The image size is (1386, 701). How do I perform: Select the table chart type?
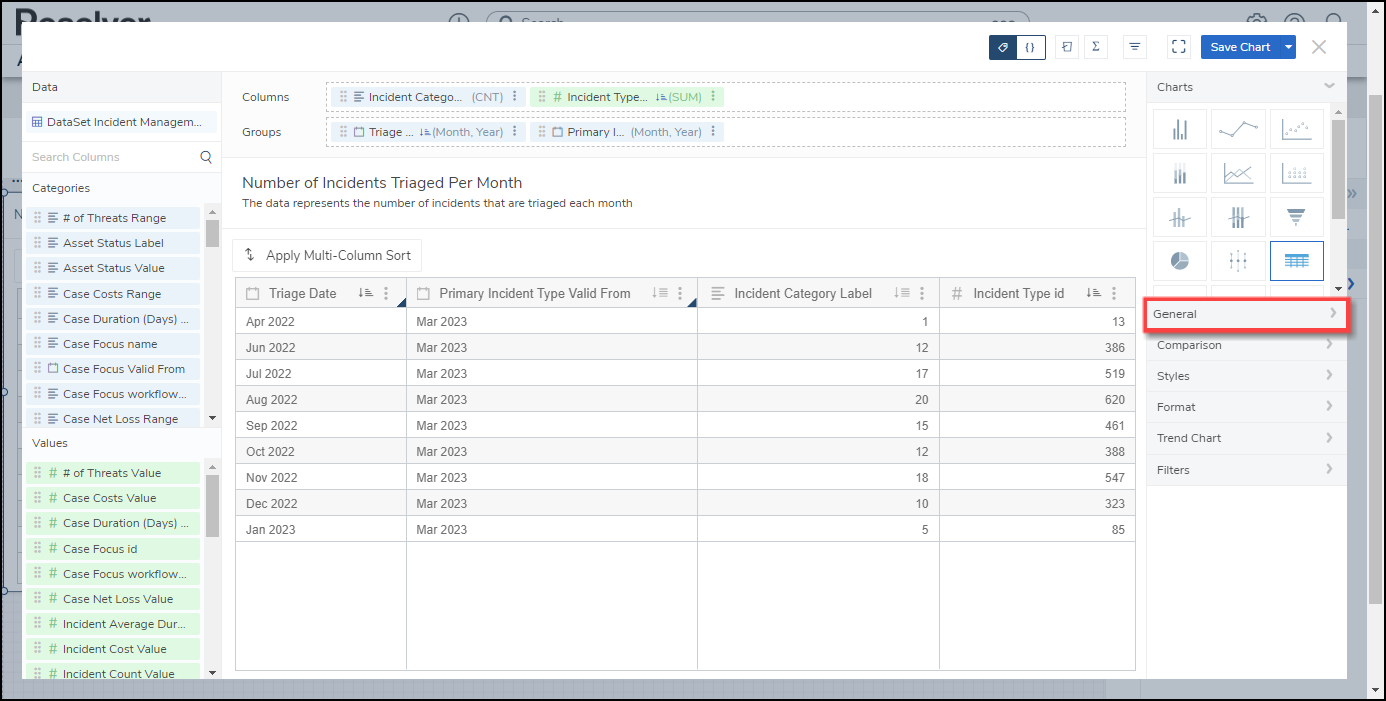tap(1296, 261)
